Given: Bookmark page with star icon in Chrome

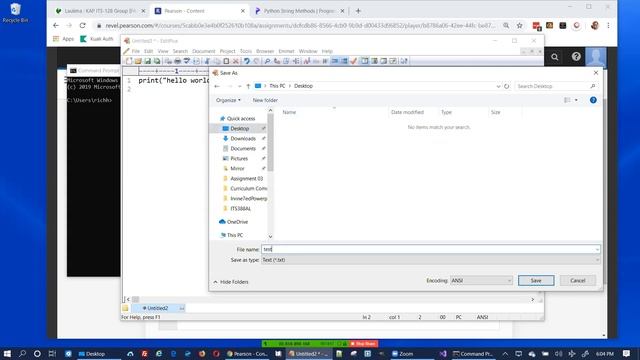Looking at the screenshot, I should coord(519,25).
